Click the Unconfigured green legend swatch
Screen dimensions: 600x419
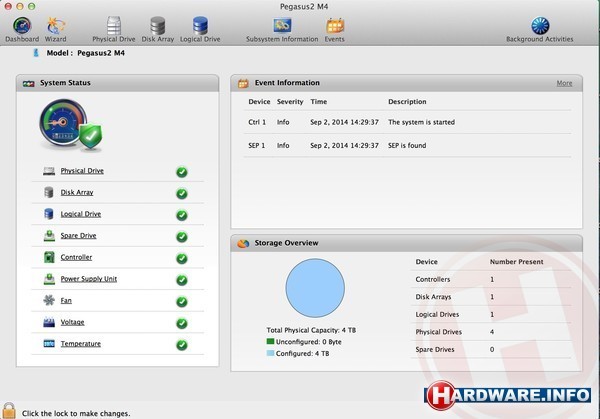(270, 341)
